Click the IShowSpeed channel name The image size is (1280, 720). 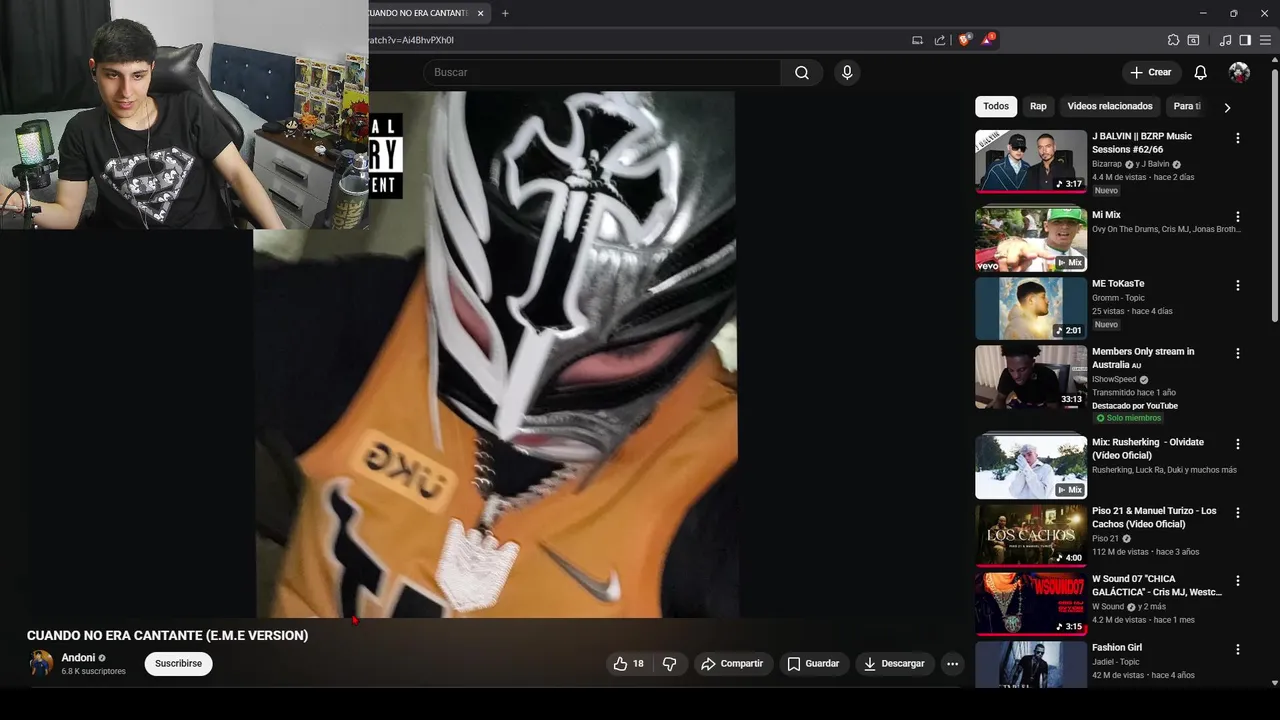pos(1114,379)
